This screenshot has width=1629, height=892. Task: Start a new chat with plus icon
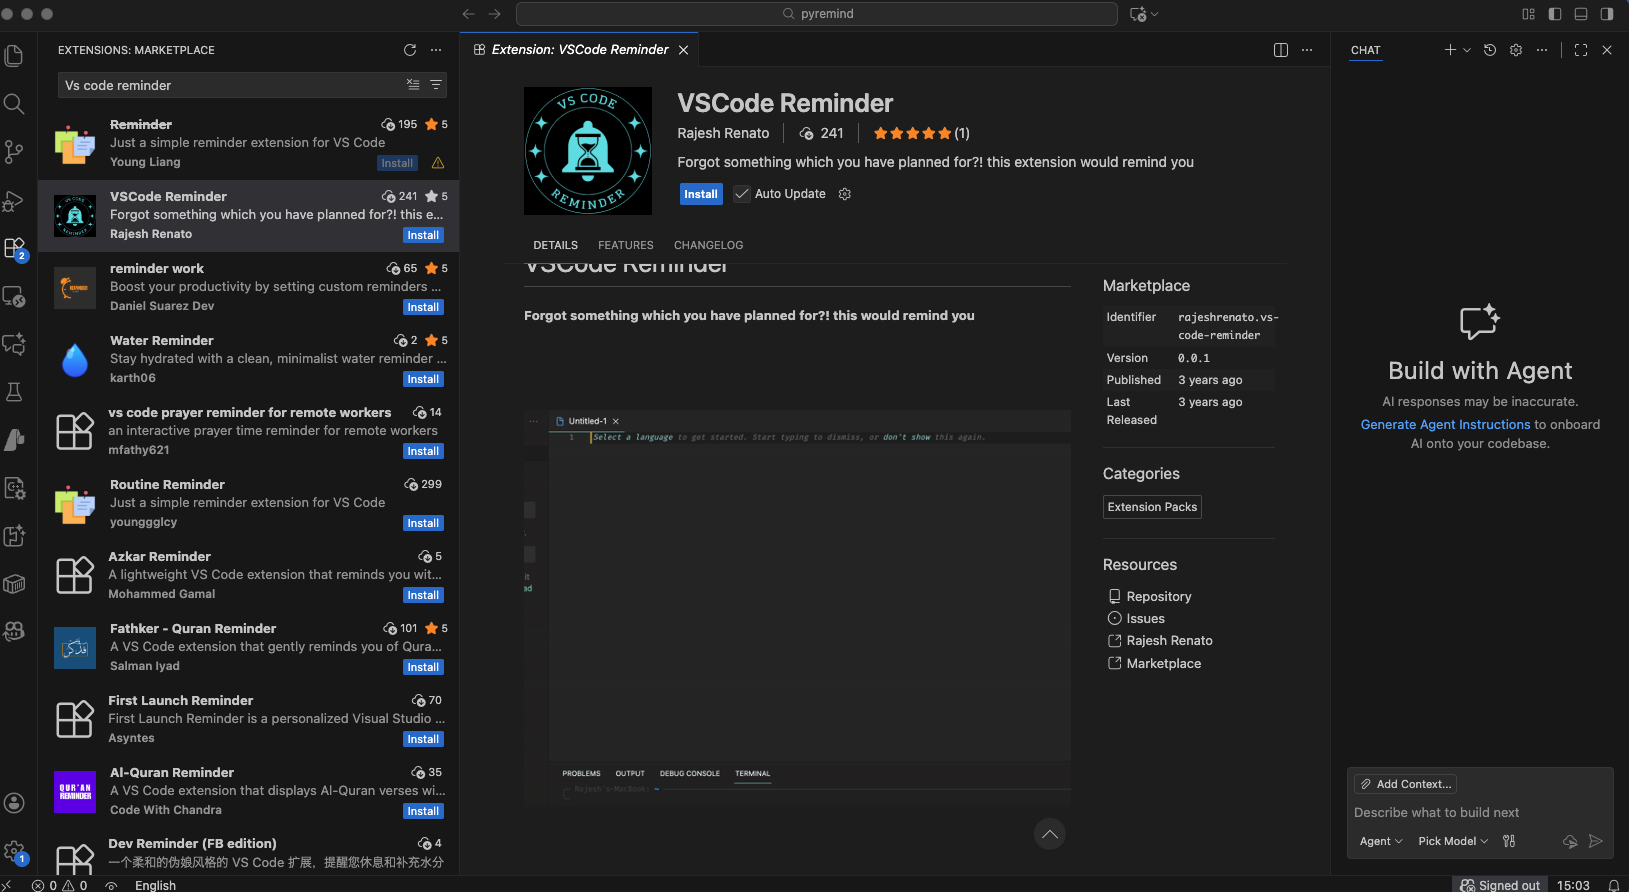pyautogui.click(x=1450, y=50)
